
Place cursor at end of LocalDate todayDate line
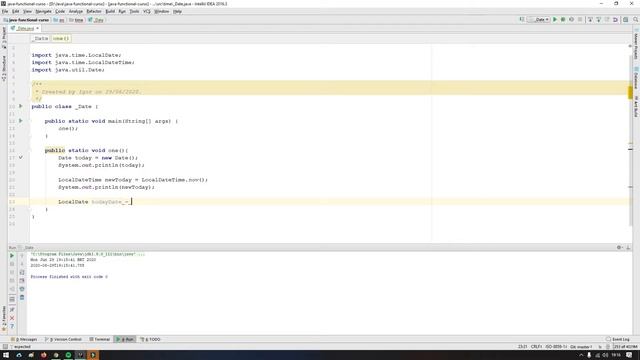pos(132,202)
